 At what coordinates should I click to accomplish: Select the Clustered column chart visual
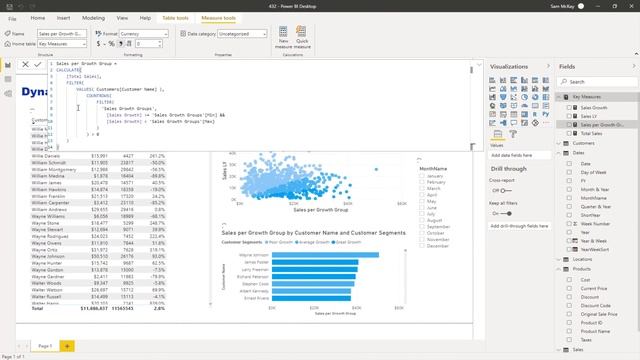[524, 80]
